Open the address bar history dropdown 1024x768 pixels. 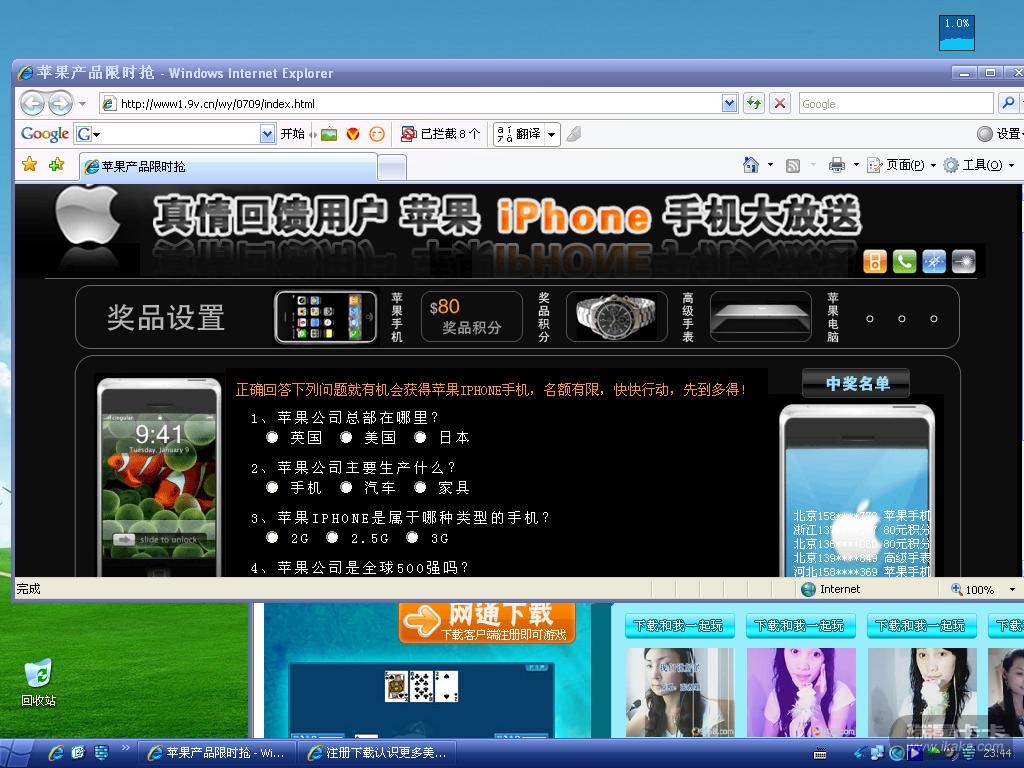click(729, 103)
